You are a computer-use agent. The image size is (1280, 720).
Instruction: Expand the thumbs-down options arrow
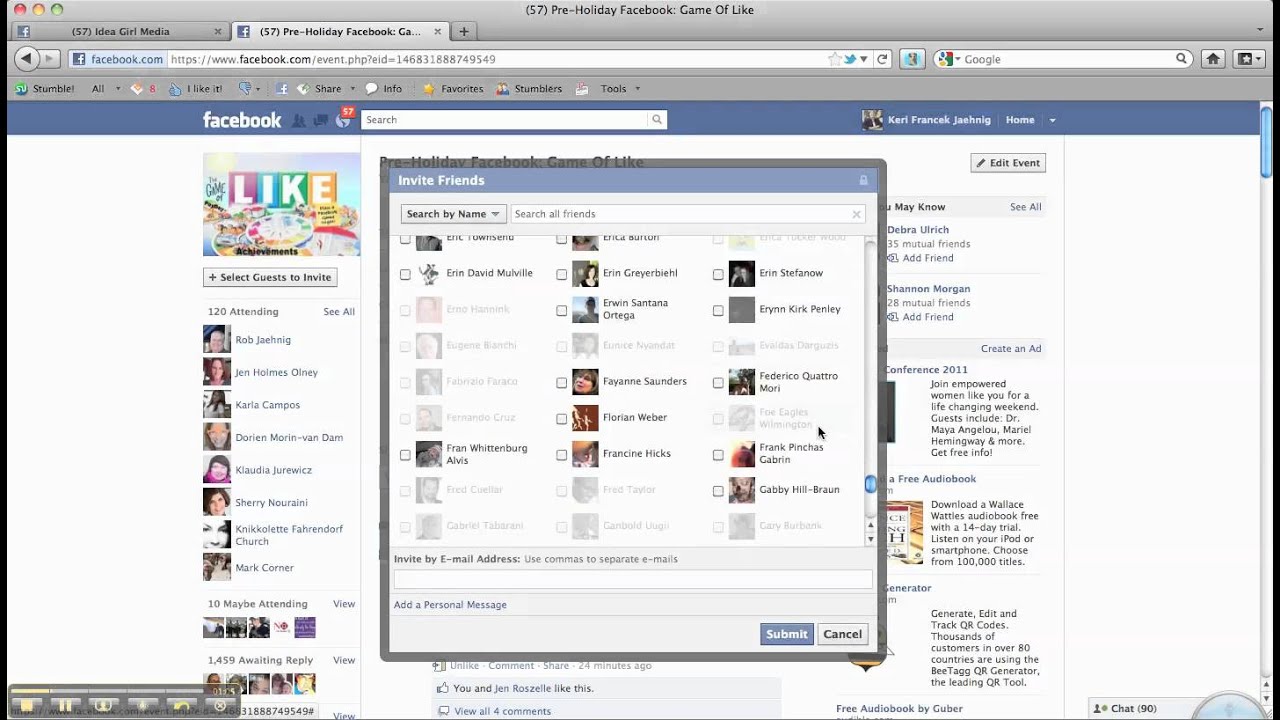pyautogui.click(x=258, y=88)
